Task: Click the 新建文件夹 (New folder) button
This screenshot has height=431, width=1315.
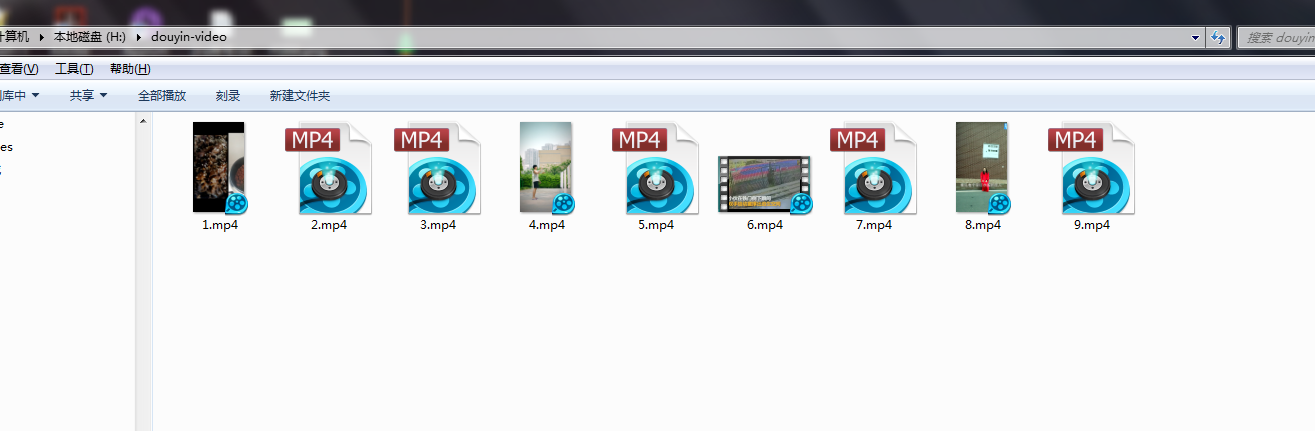Action: 299,96
